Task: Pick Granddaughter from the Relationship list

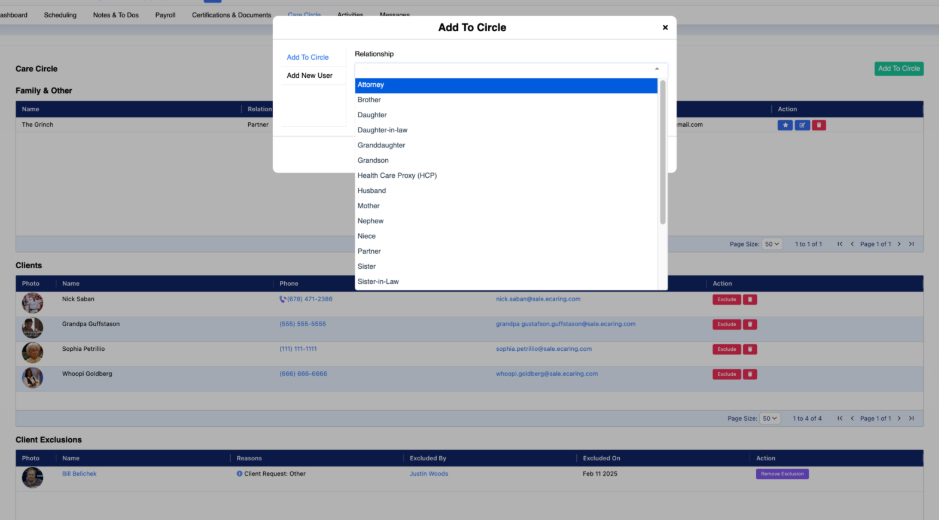Action: (x=506, y=146)
